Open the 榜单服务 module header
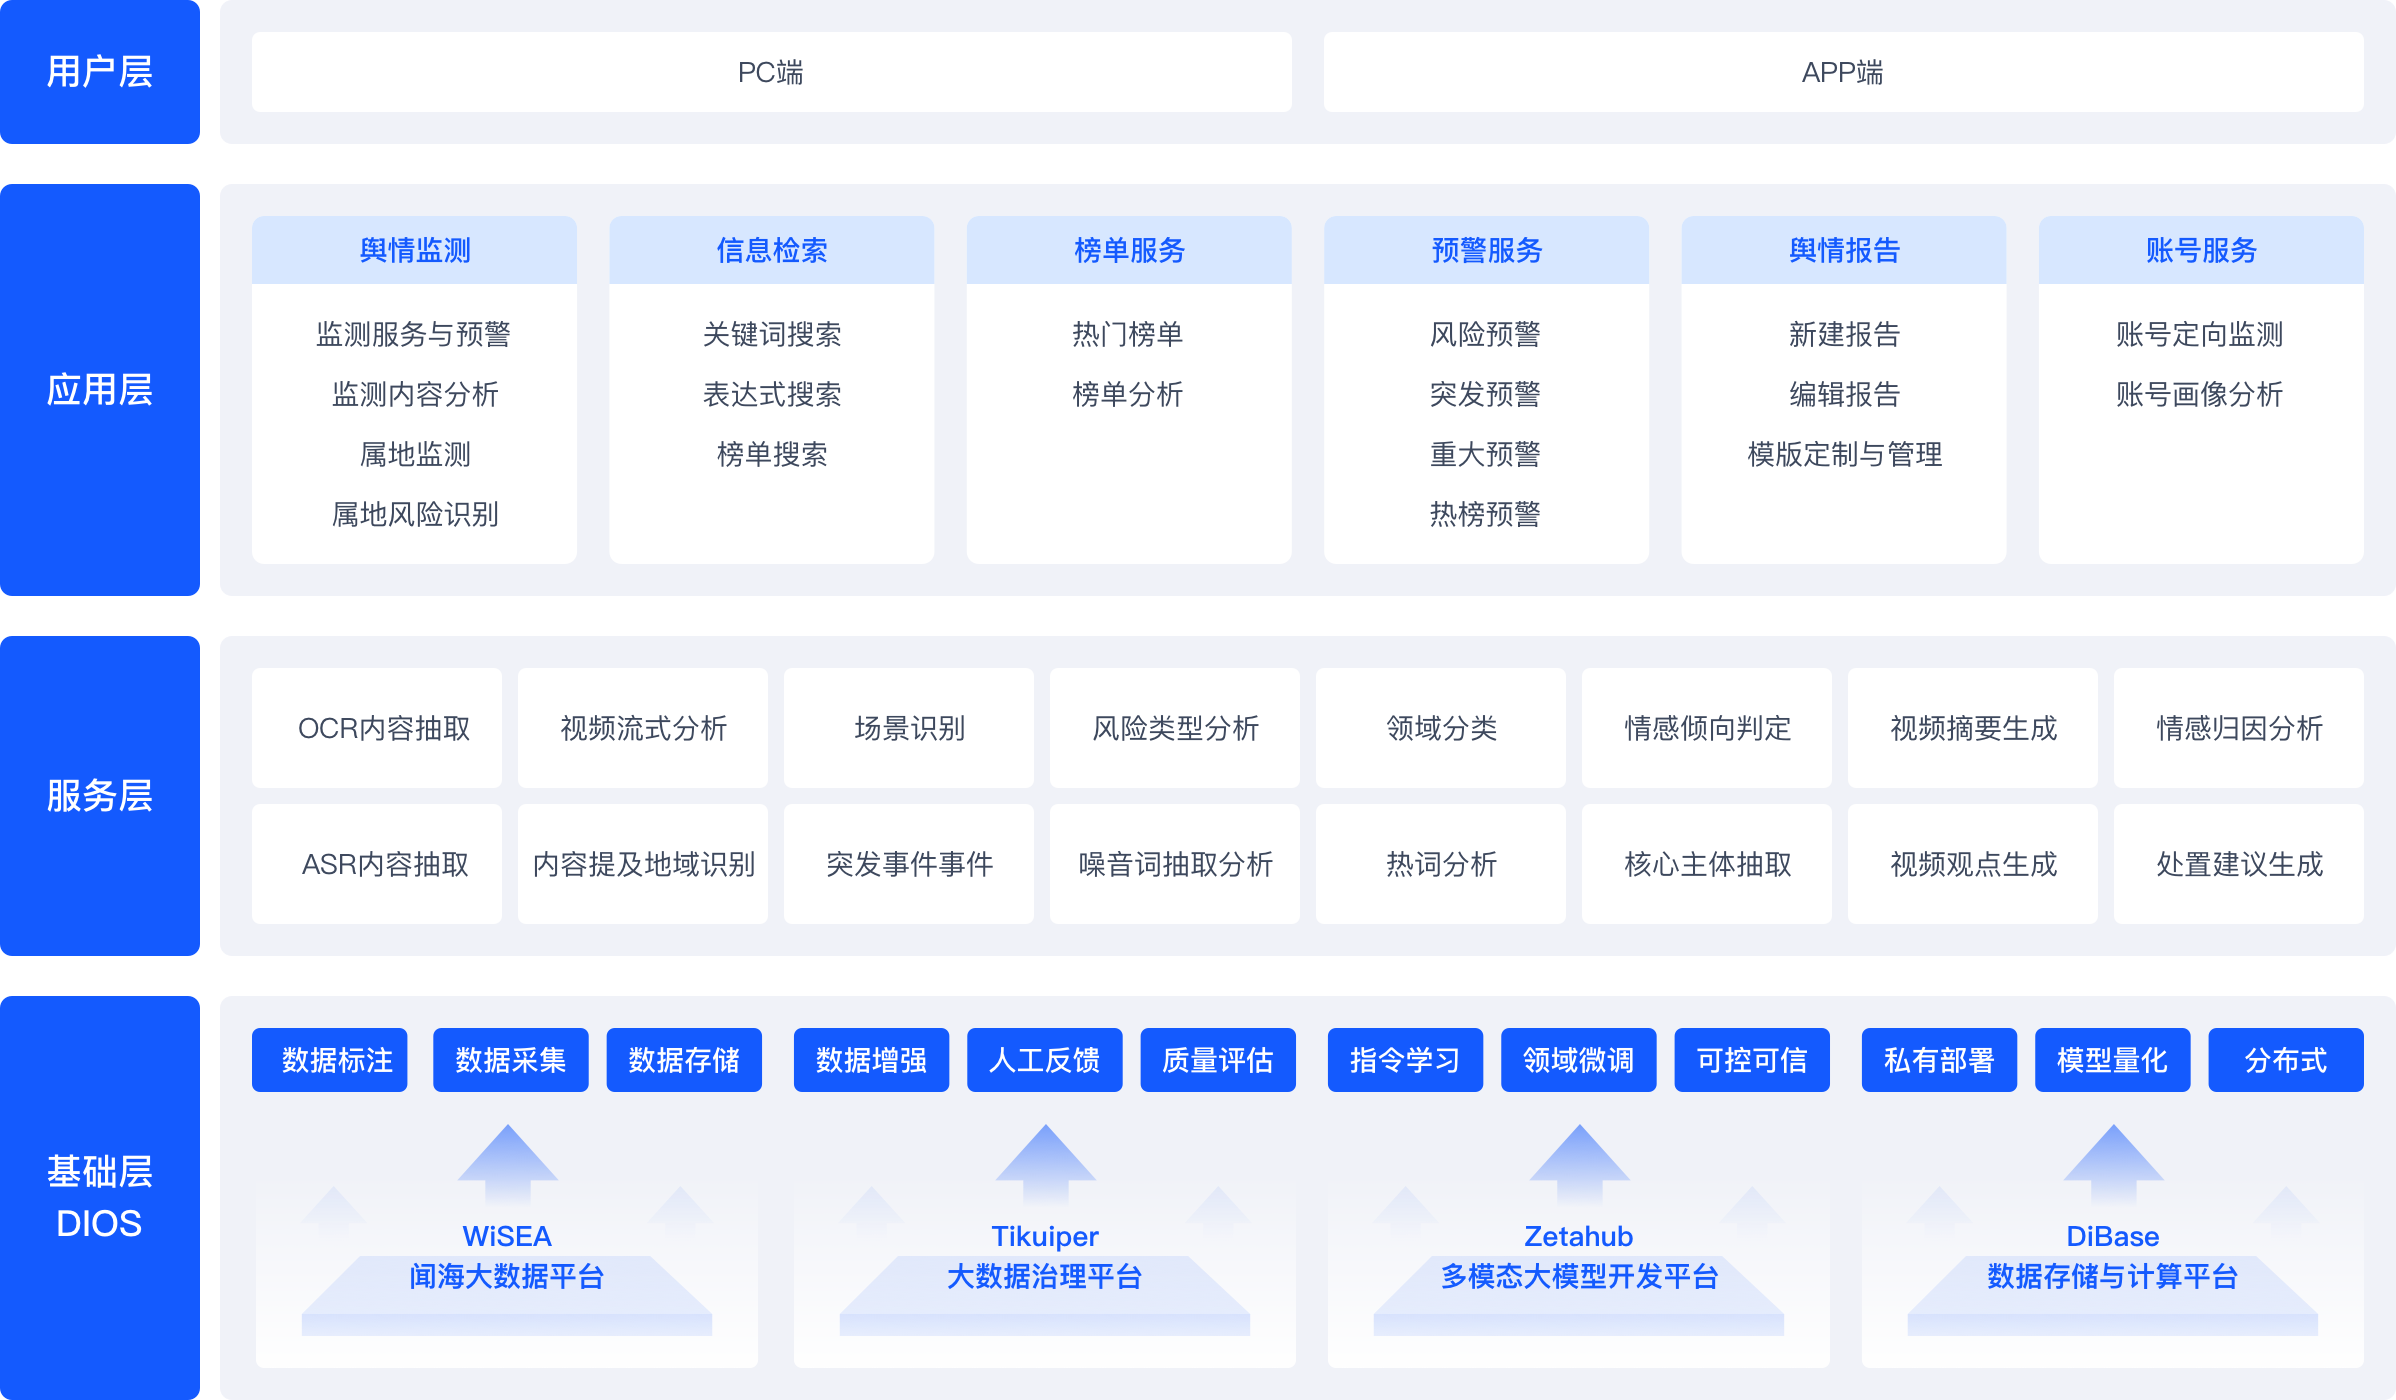Screen dimensions: 2396x1400 (1129, 250)
